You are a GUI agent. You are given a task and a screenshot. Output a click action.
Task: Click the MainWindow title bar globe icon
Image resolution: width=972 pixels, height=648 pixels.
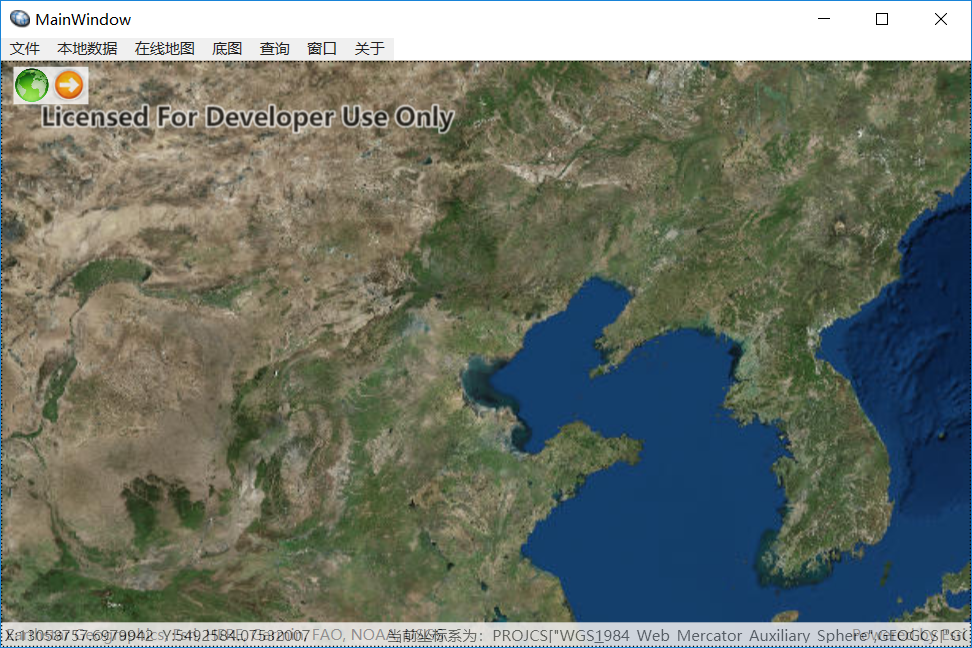[19, 18]
